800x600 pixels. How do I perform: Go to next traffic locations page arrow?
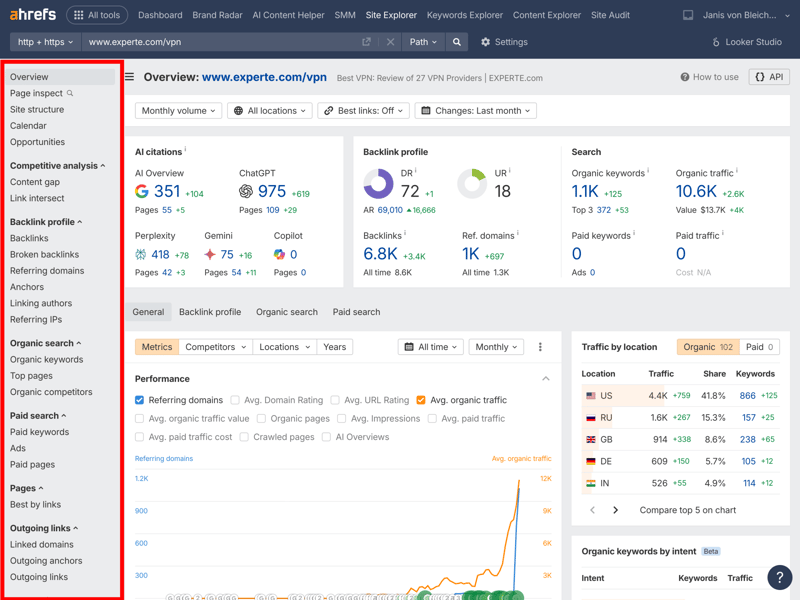615,510
